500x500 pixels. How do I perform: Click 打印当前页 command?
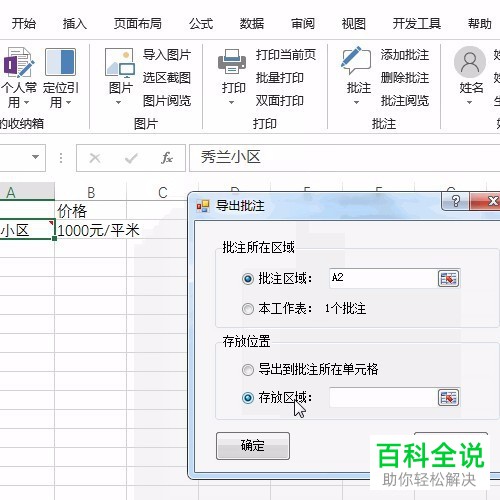[286, 55]
